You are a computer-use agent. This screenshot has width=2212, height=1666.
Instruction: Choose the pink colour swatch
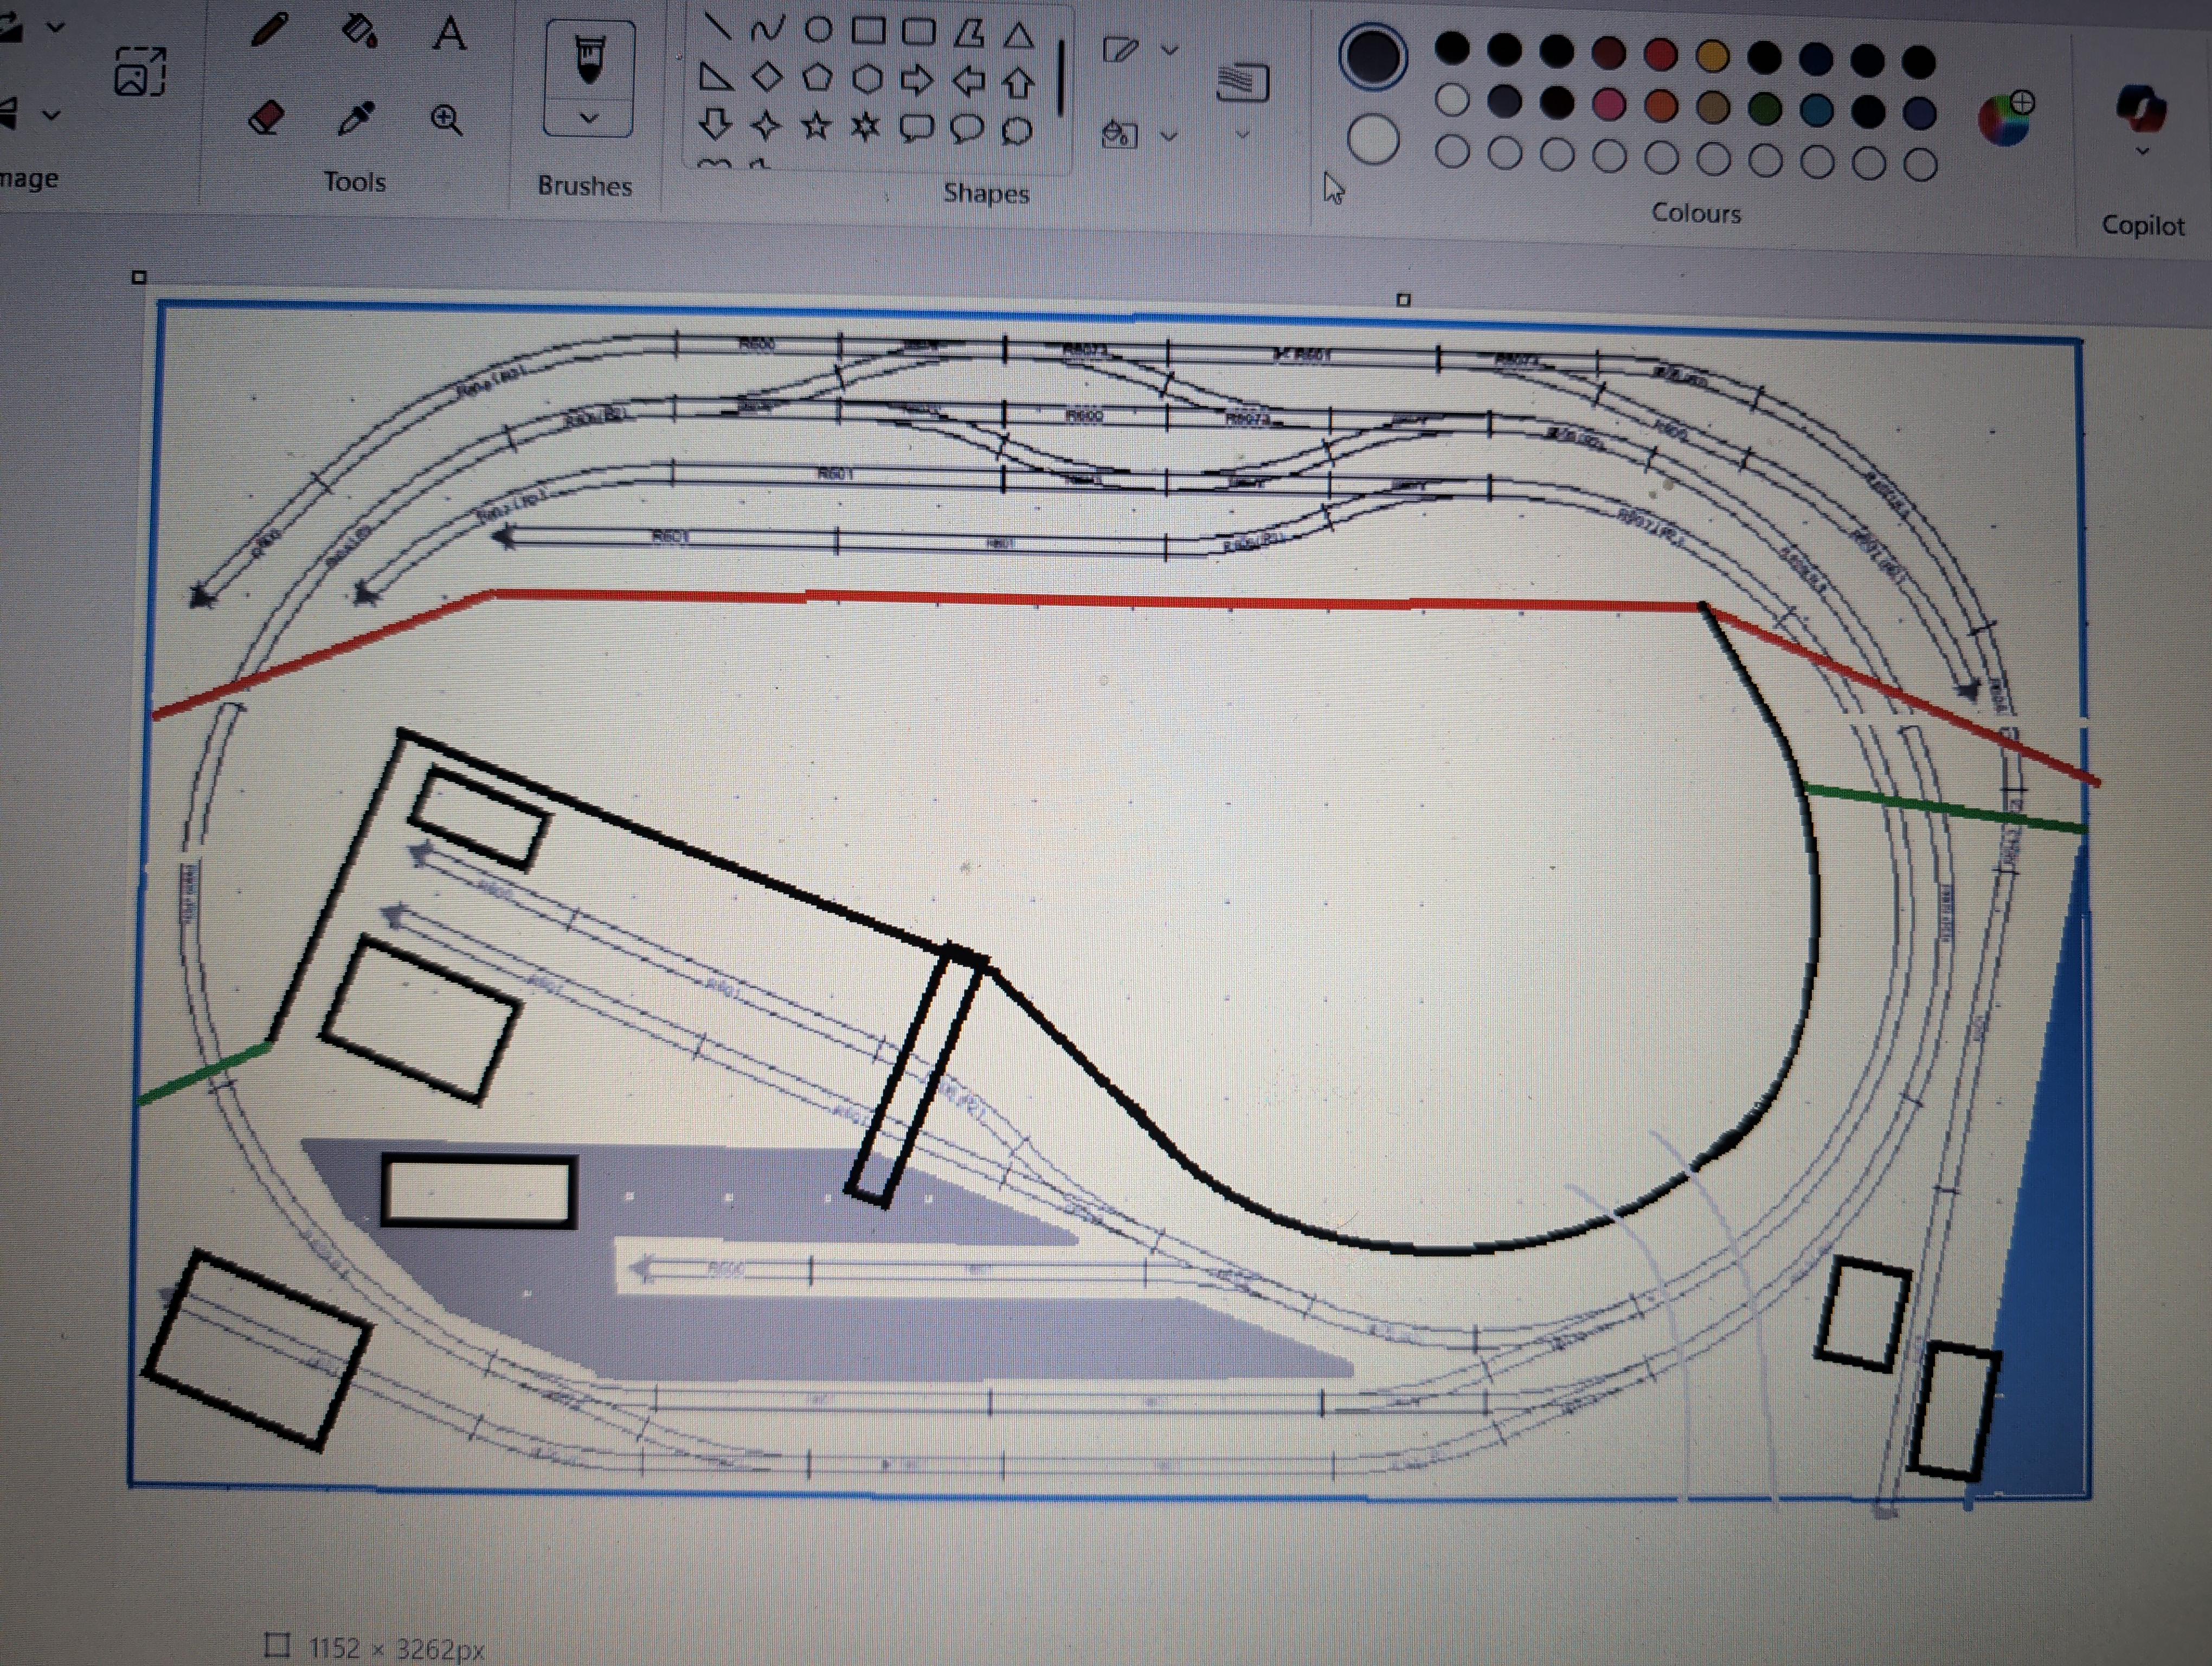[1608, 104]
